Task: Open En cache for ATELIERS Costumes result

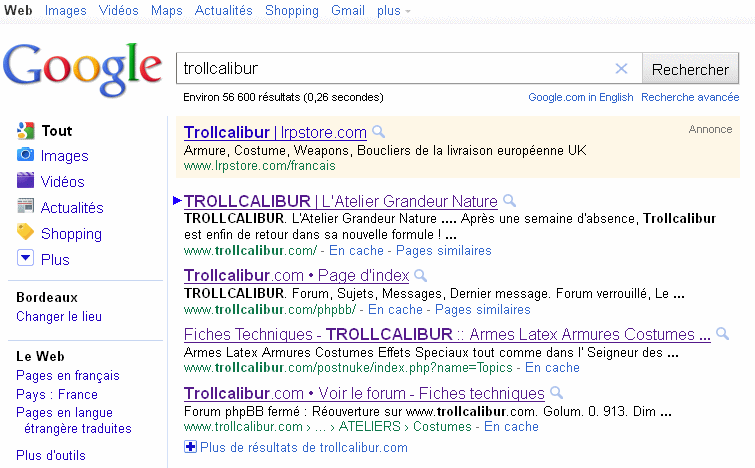Action: click(x=511, y=427)
